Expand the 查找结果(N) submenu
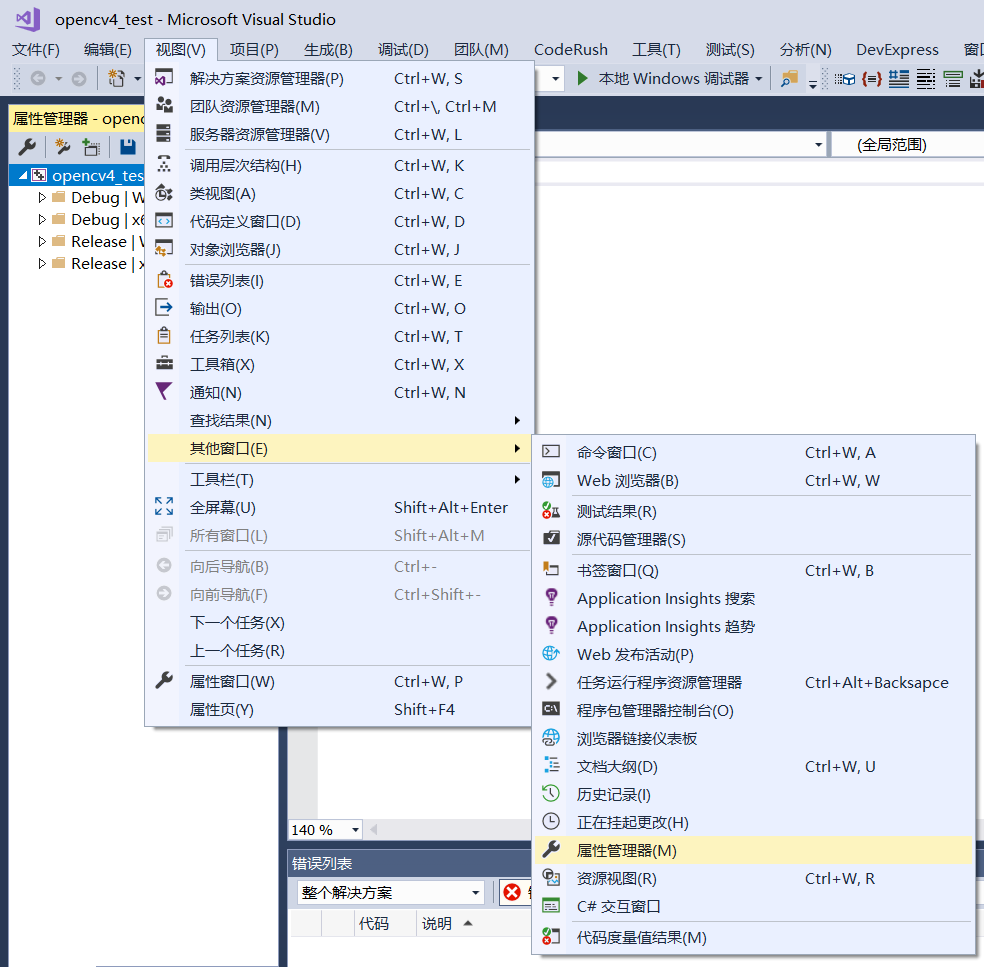The image size is (984, 967). [x=340, y=420]
